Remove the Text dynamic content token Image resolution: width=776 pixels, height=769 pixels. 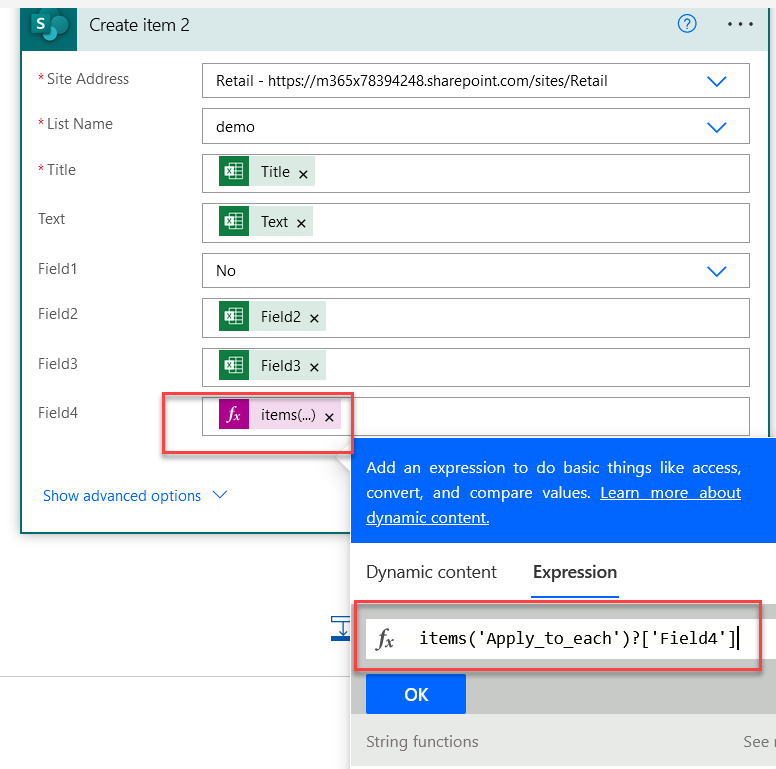(301, 223)
